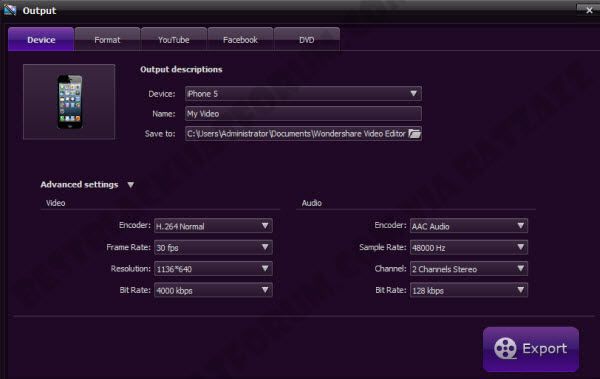Click the Name field containing My Video
The height and width of the screenshot is (379, 600).
[x=303, y=114]
